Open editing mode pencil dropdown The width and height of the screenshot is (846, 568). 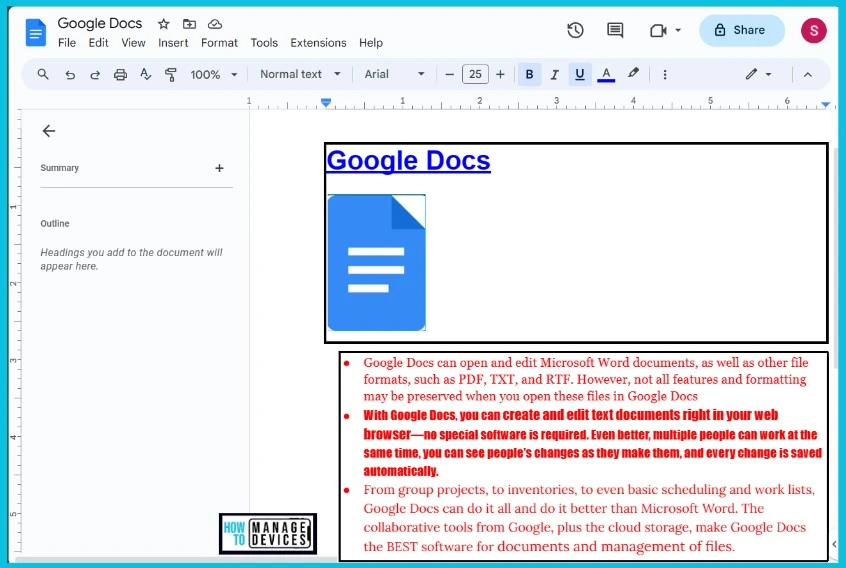point(758,74)
